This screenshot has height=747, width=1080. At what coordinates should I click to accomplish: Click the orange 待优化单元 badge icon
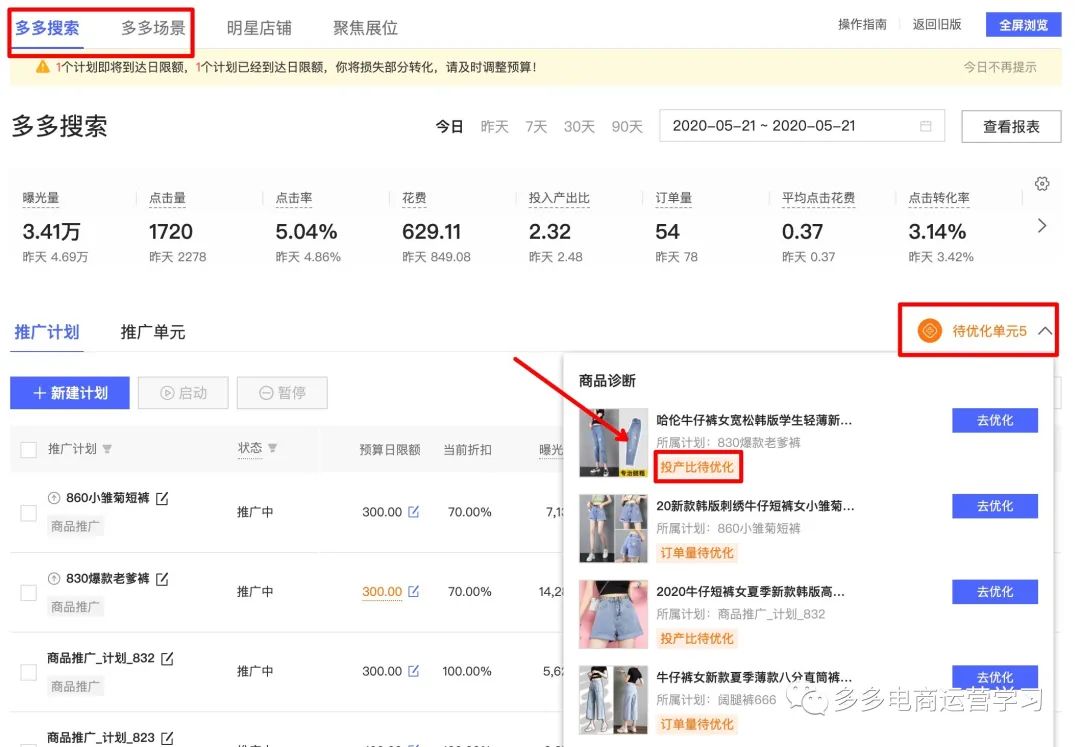(929, 331)
